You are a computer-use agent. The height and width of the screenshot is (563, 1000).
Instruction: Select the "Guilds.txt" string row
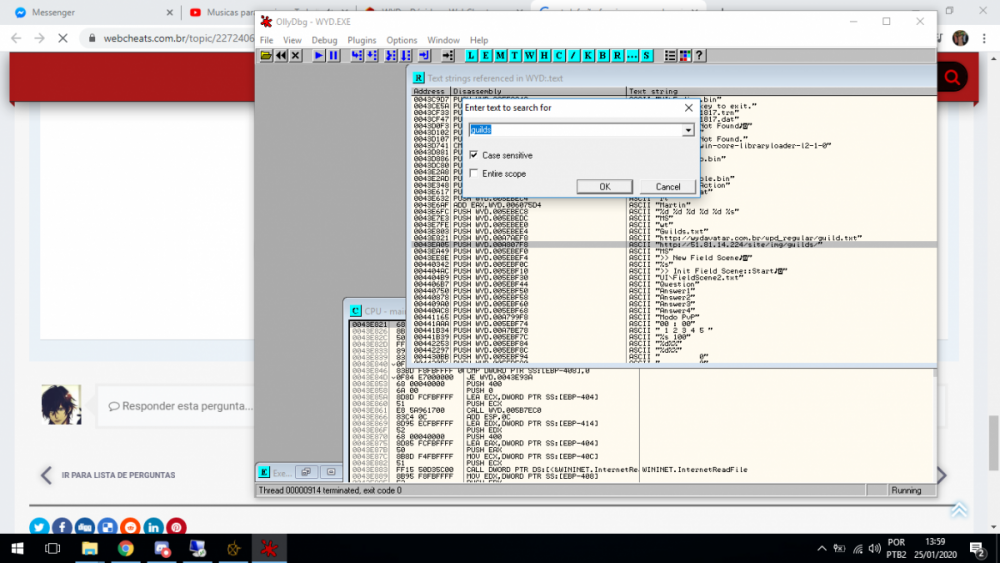pyautogui.click(x=674, y=231)
